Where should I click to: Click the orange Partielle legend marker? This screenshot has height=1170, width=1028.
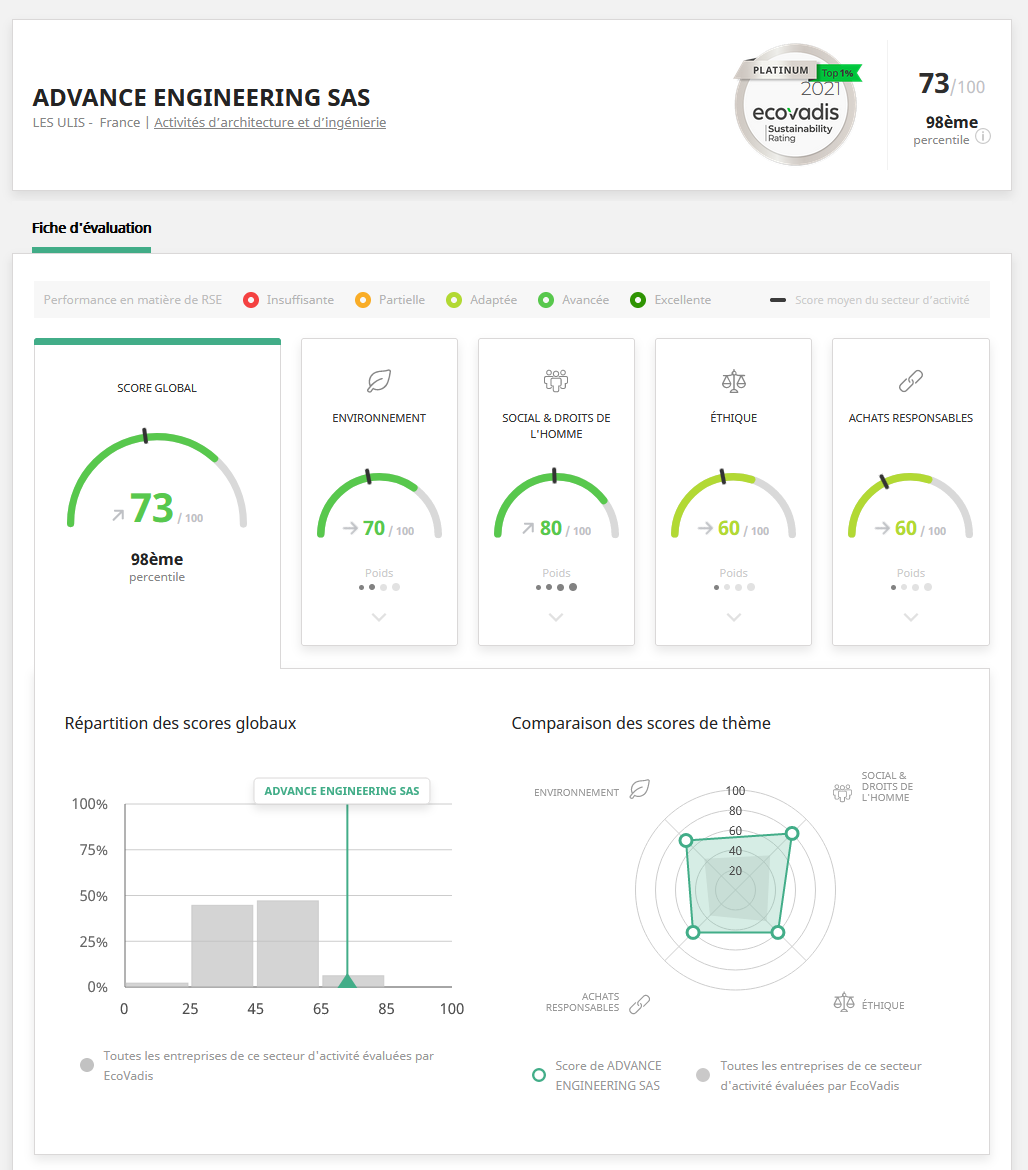[x=363, y=300]
